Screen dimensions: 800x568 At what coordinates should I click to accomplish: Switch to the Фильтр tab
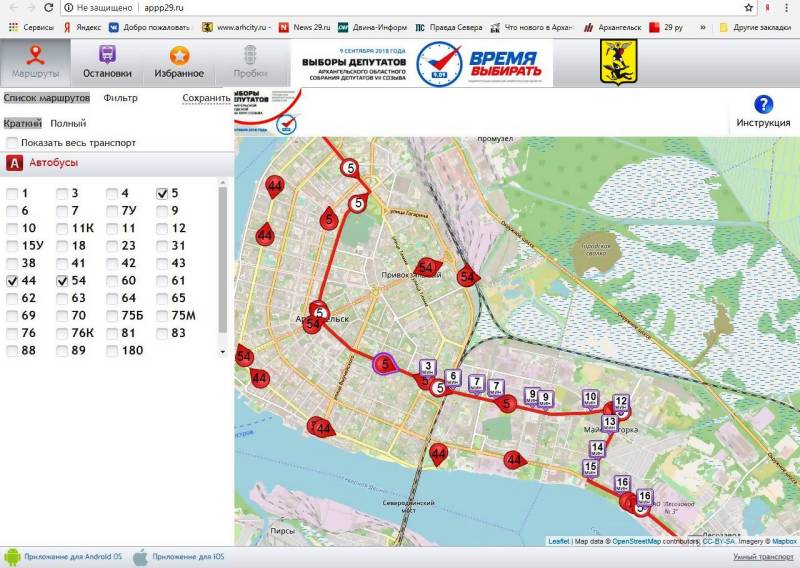pyautogui.click(x=120, y=98)
